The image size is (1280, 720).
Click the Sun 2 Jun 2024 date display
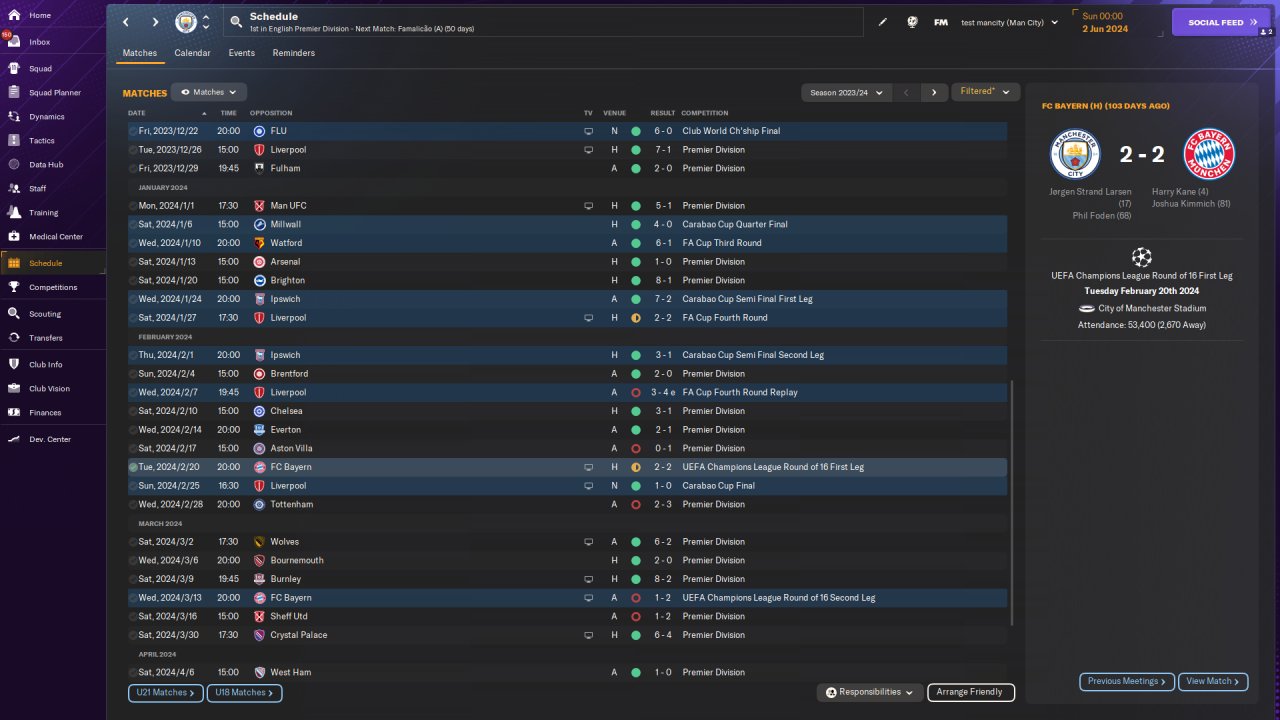tap(1105, 22)
